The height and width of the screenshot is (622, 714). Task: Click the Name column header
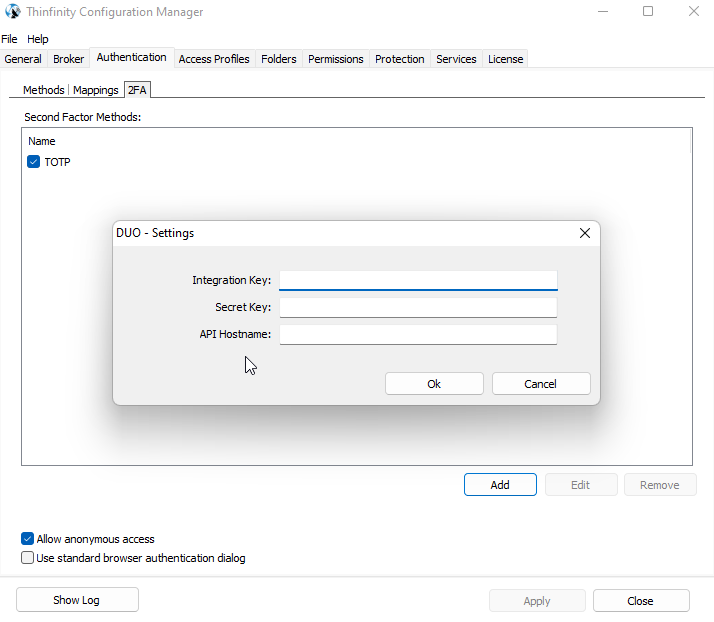(41, 141)
